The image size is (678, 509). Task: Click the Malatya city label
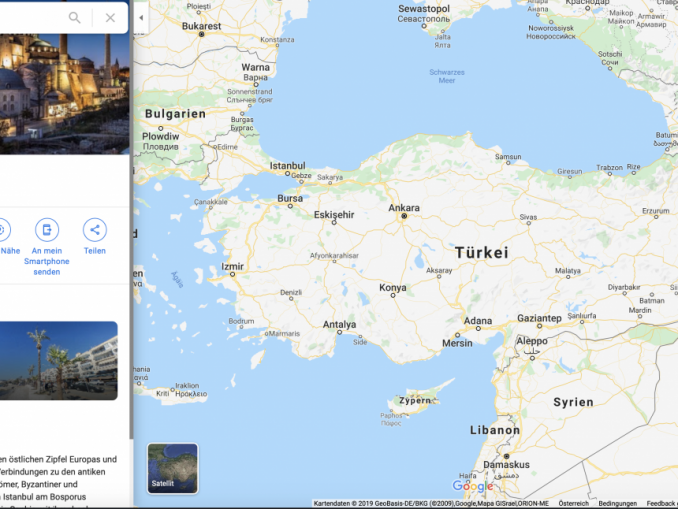tap(568, 271)
